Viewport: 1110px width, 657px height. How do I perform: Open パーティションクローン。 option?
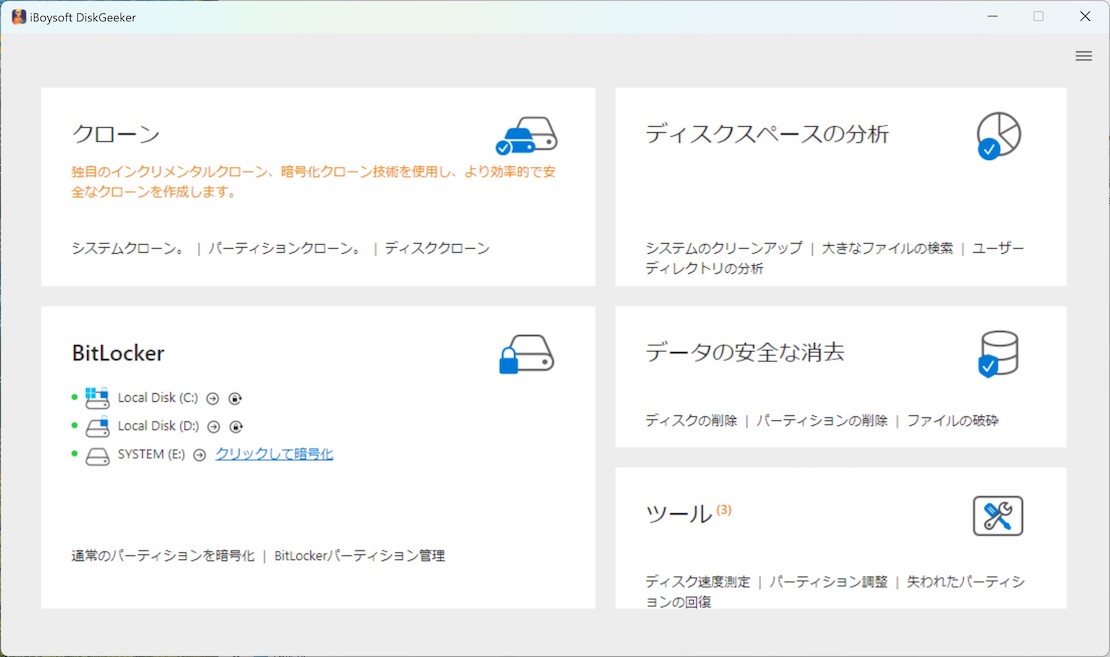[285, 248]
